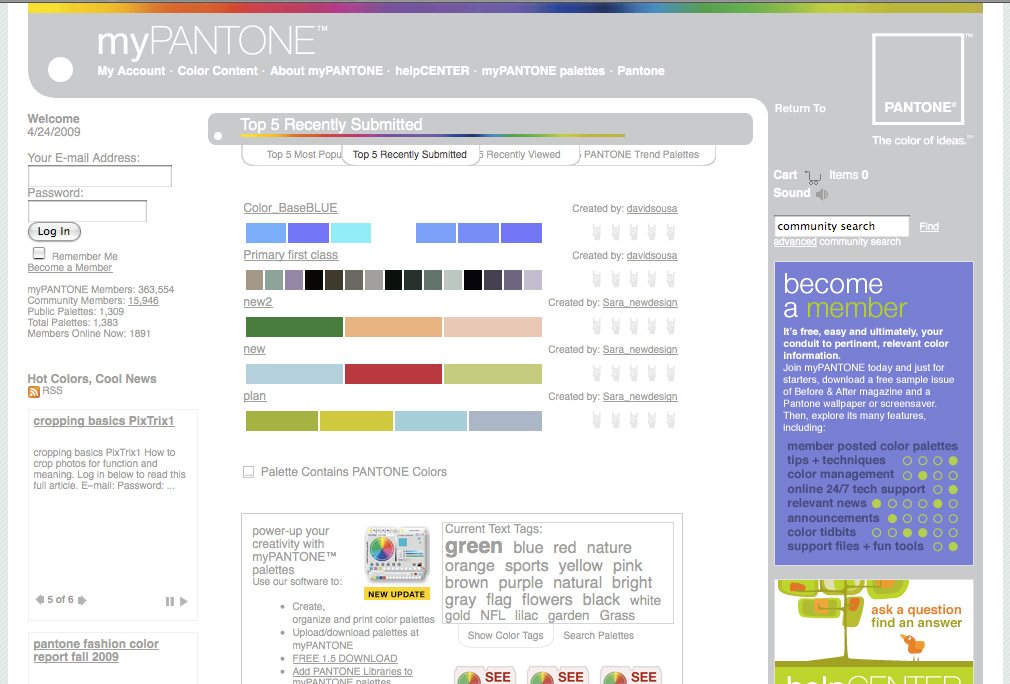The width and height of the screenshot is (1010, 684).
Task: Select the flowers text tag
Action: click(x=547, y=600)
